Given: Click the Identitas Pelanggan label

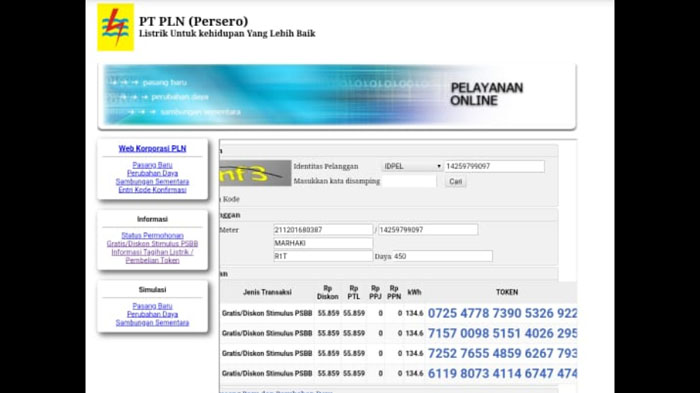Looking at the screenshot, I should click(326, 166).
